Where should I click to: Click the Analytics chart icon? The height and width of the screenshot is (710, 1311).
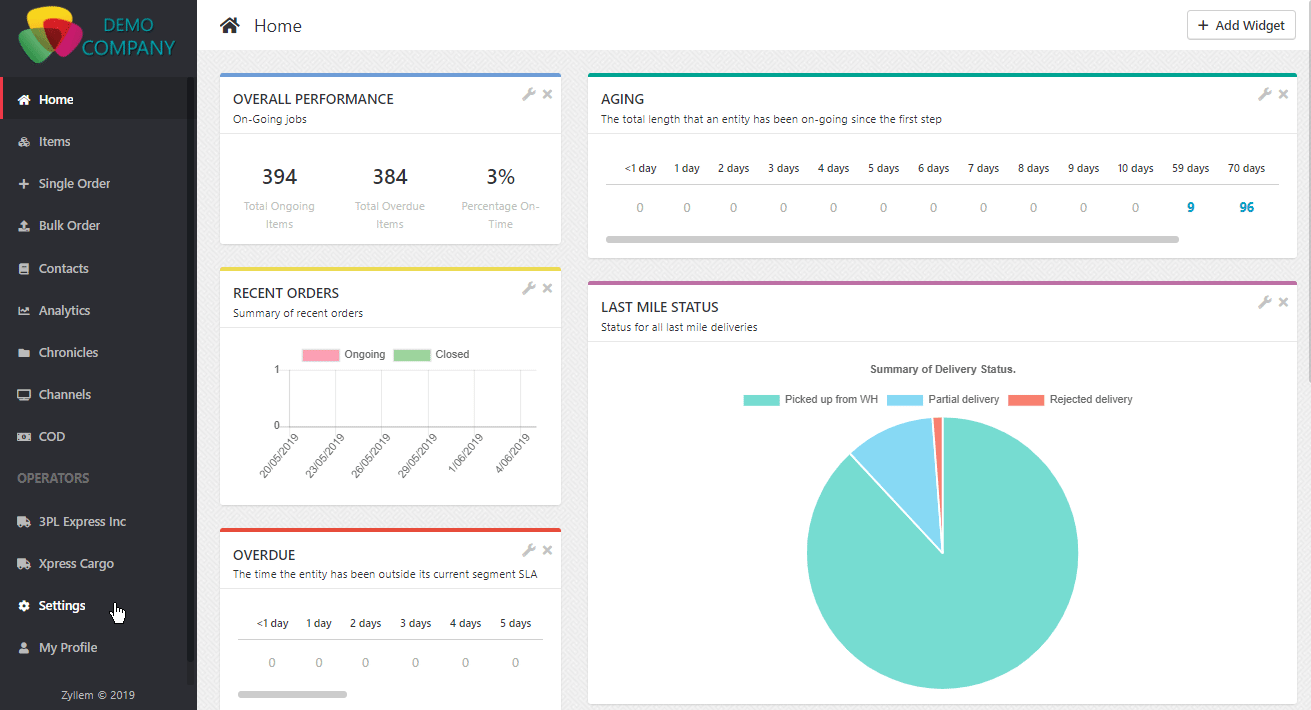pyautogui.click(x=24, y=311)
